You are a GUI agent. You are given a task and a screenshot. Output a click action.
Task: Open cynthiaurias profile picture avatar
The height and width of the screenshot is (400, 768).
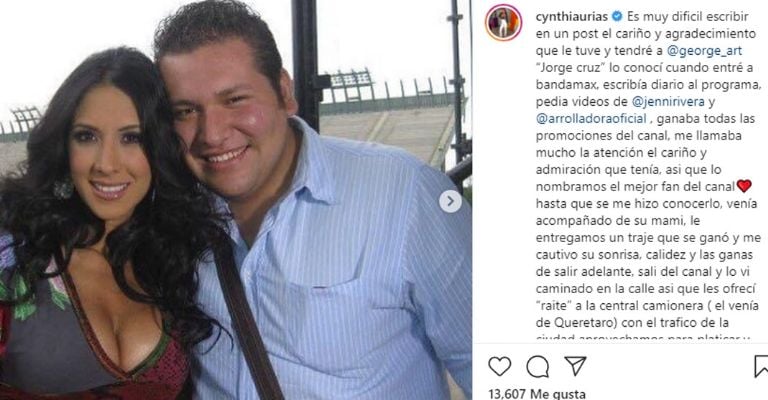tap(503, 23)
